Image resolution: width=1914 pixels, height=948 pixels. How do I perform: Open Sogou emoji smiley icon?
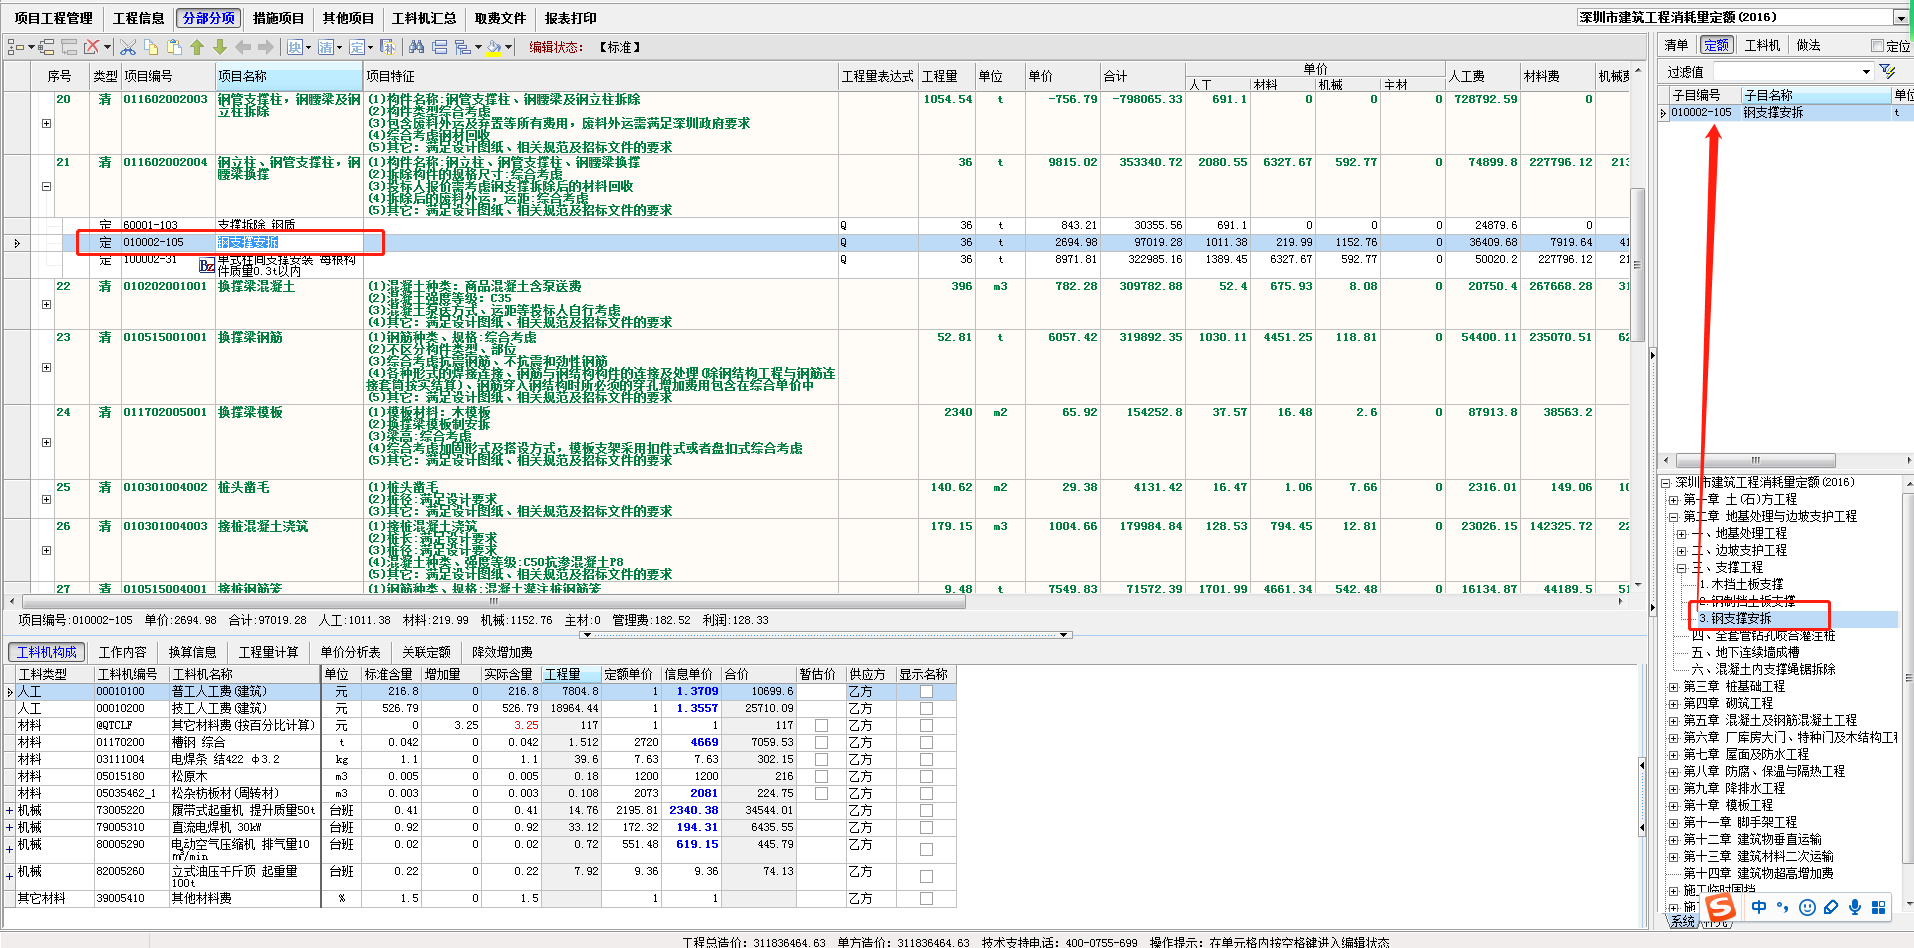coord(1807,907)
